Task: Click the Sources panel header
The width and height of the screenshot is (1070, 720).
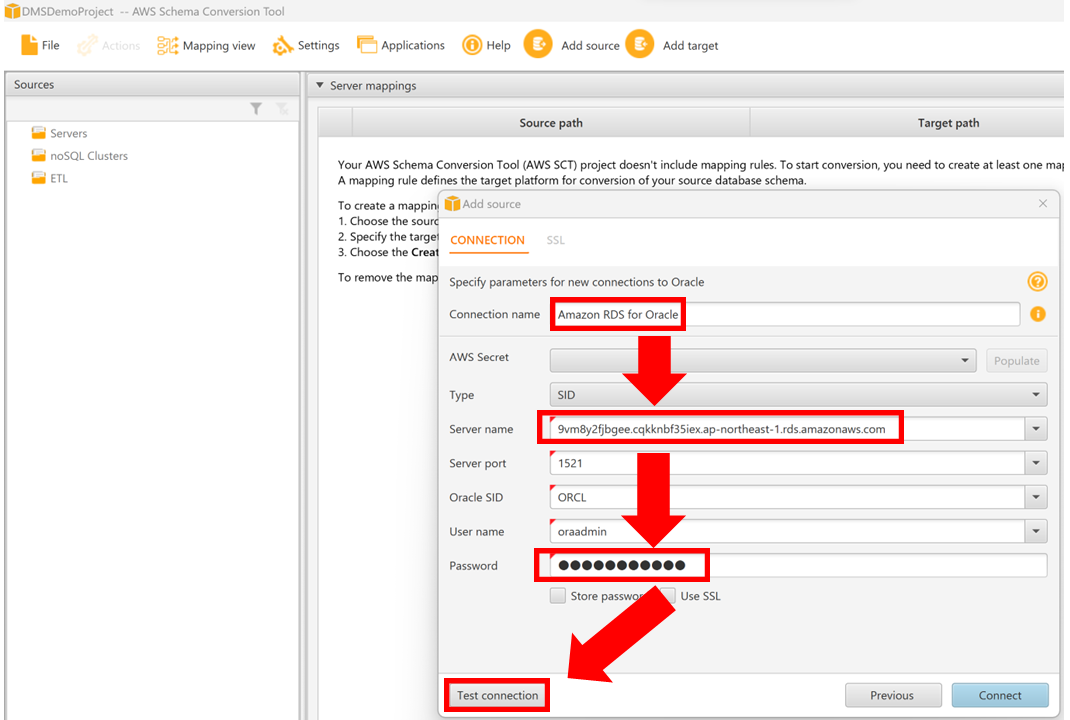Action: pos(152,85)
